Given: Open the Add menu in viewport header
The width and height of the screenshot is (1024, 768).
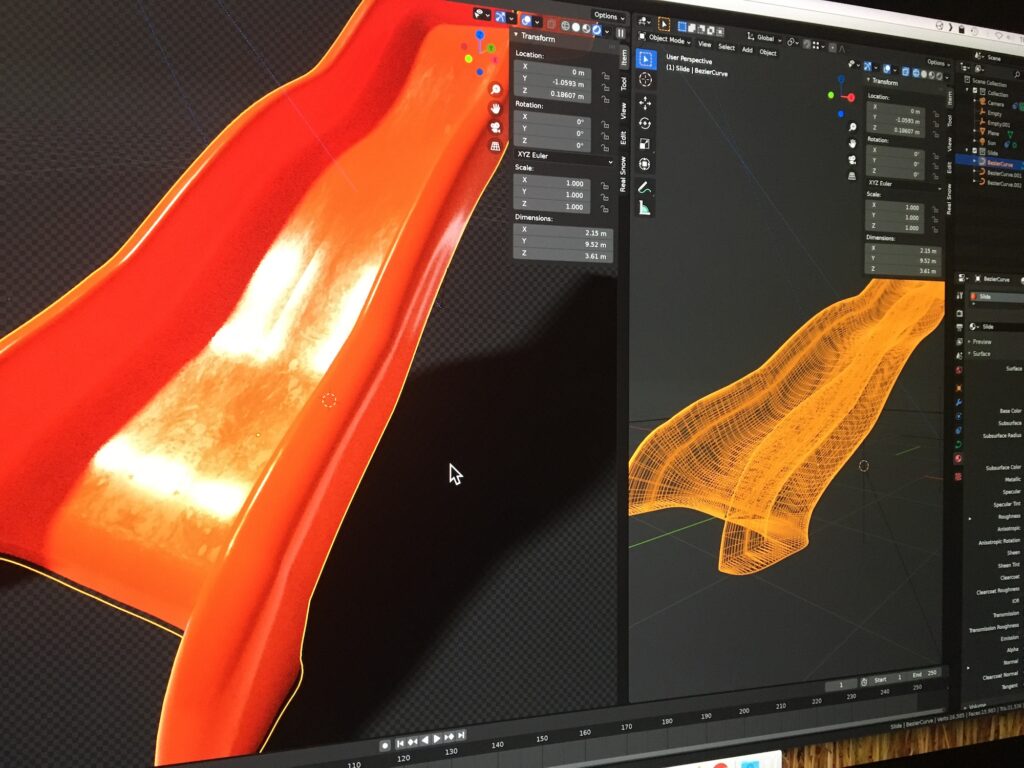Looking at the screenshot, I should [x=747, y=50].
